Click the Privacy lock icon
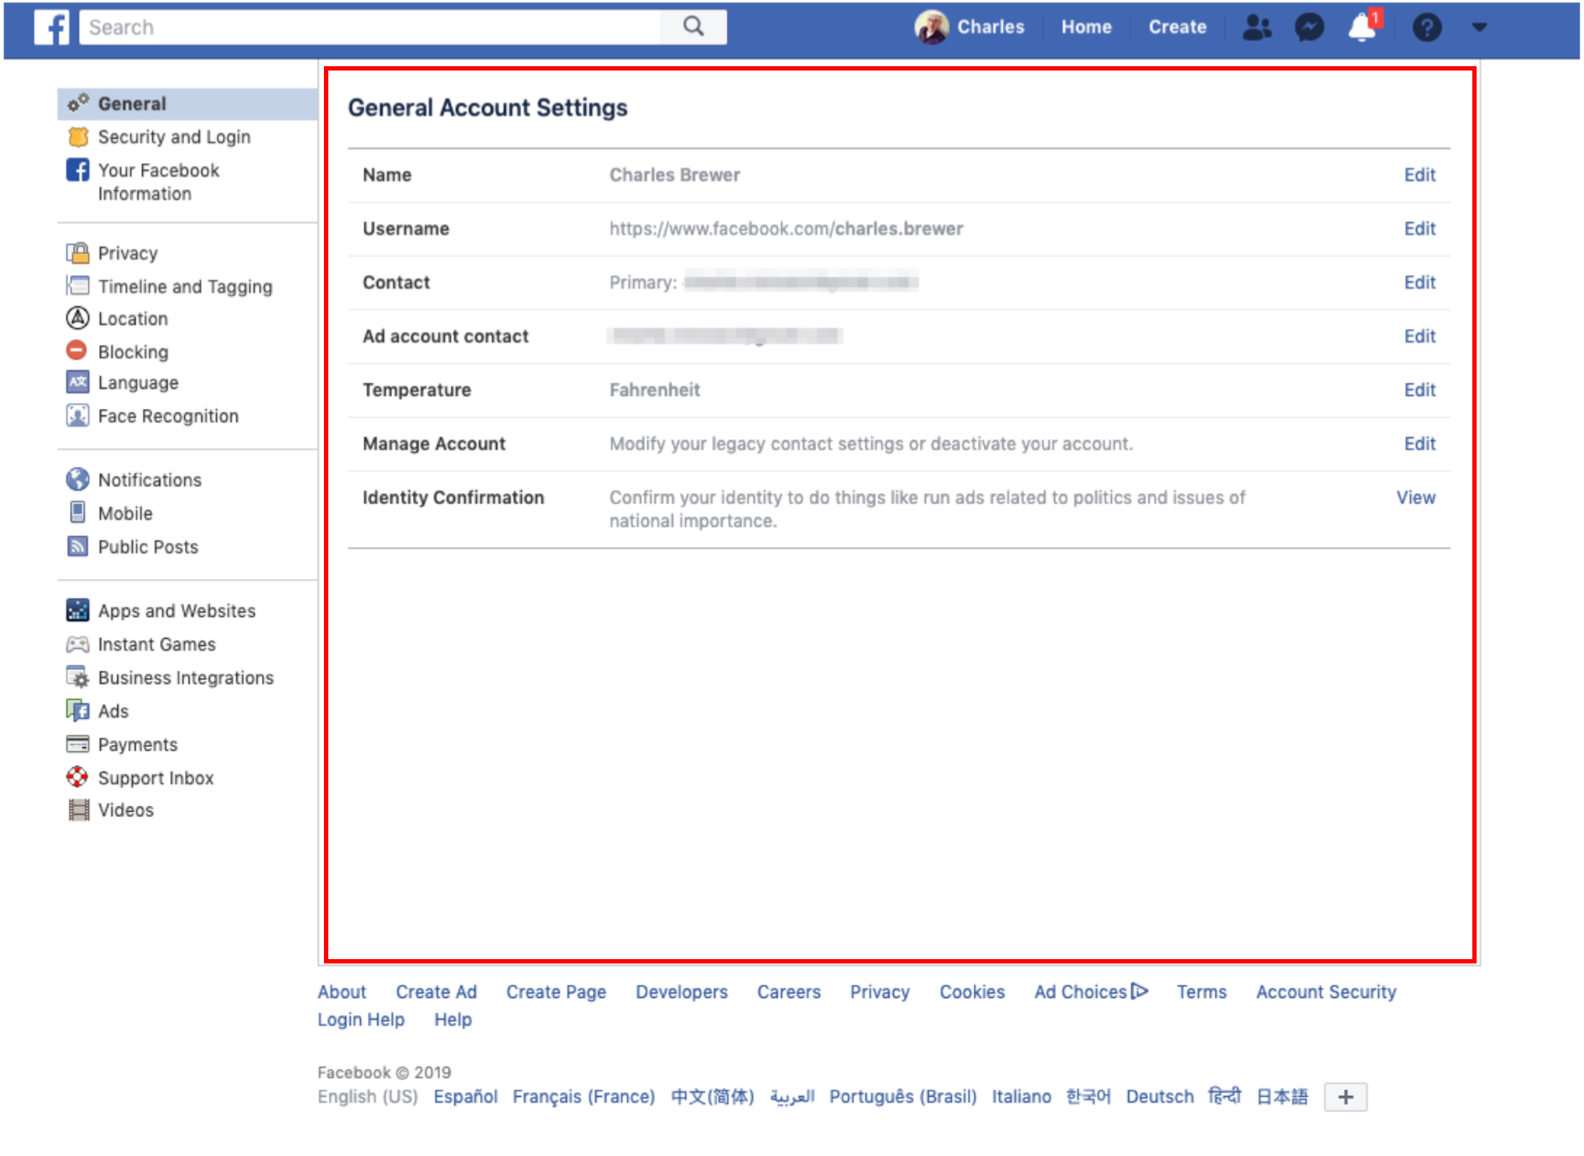 pyautogui.click(x=78, y=252)
